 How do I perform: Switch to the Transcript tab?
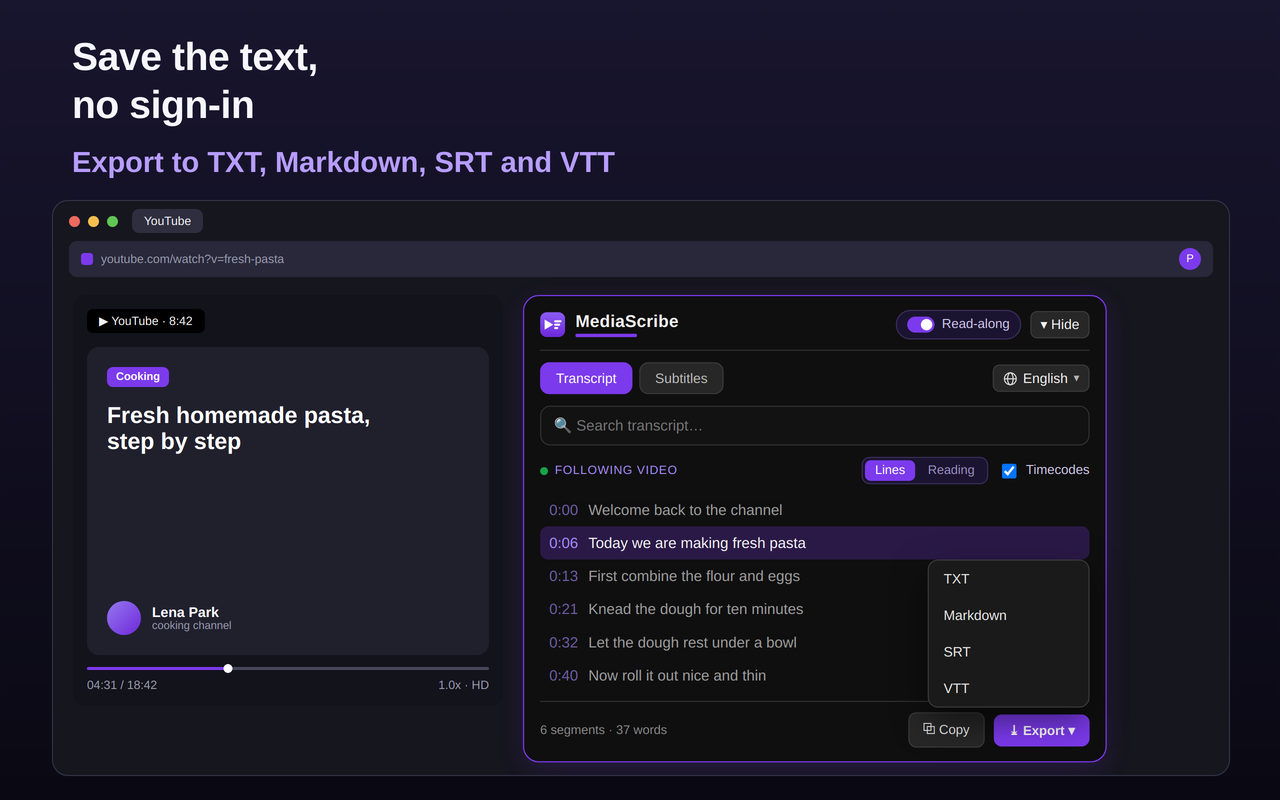586,378
